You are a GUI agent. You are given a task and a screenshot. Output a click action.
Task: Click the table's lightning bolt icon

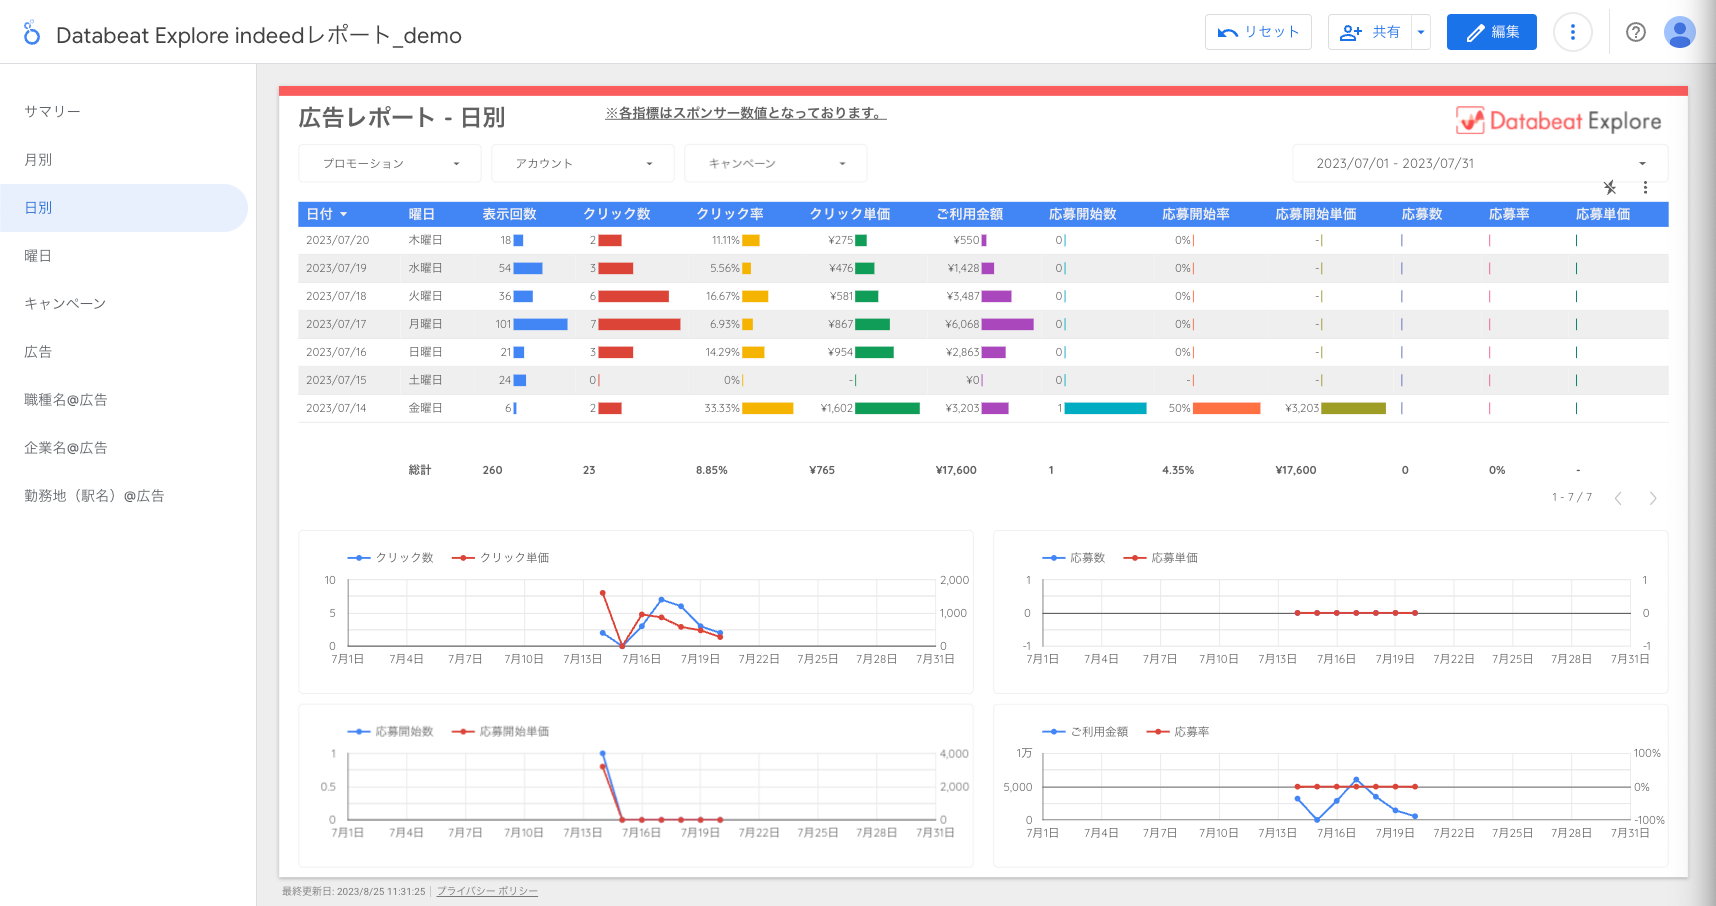(x=1610, y=188)
